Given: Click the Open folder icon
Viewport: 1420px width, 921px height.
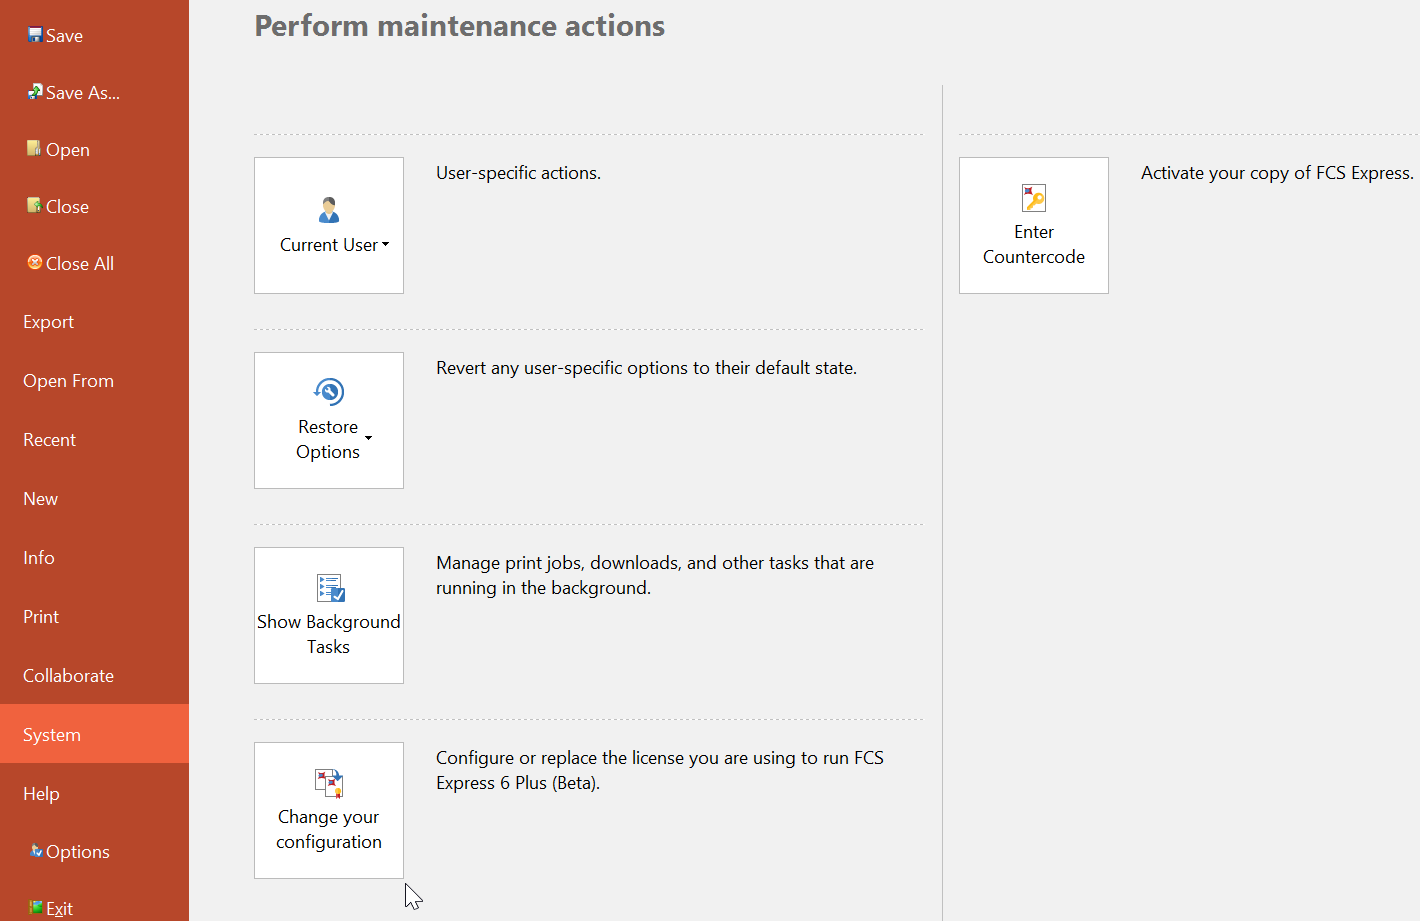Looking at the screenshot, I should (34, 149).
